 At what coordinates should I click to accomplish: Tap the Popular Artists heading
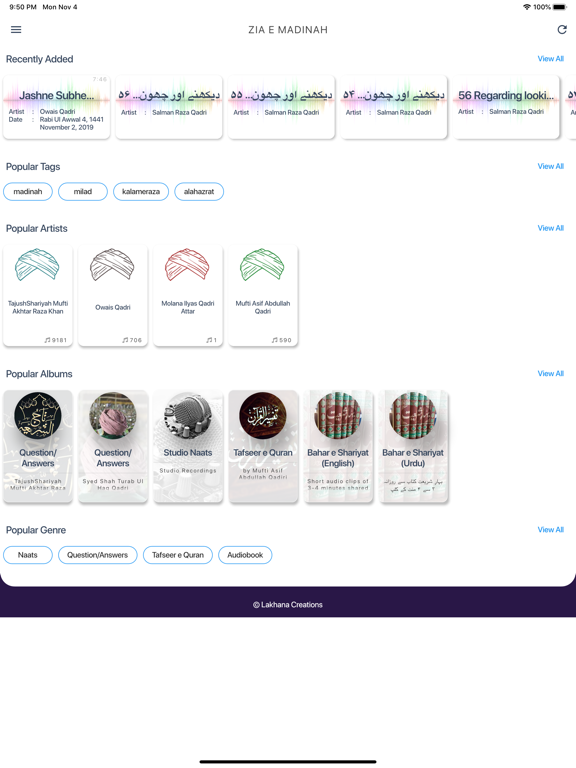tap(37, 229)
